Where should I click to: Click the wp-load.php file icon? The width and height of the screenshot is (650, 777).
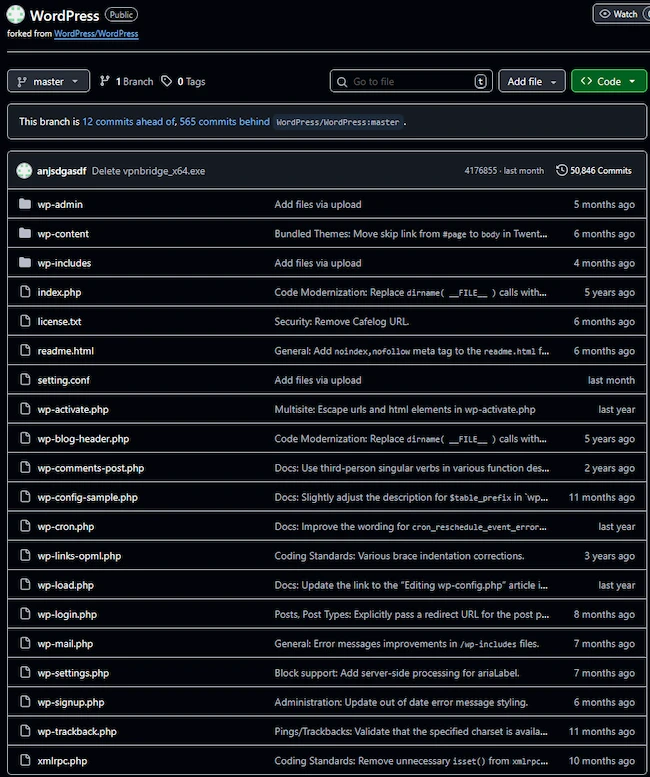[25, 584]
